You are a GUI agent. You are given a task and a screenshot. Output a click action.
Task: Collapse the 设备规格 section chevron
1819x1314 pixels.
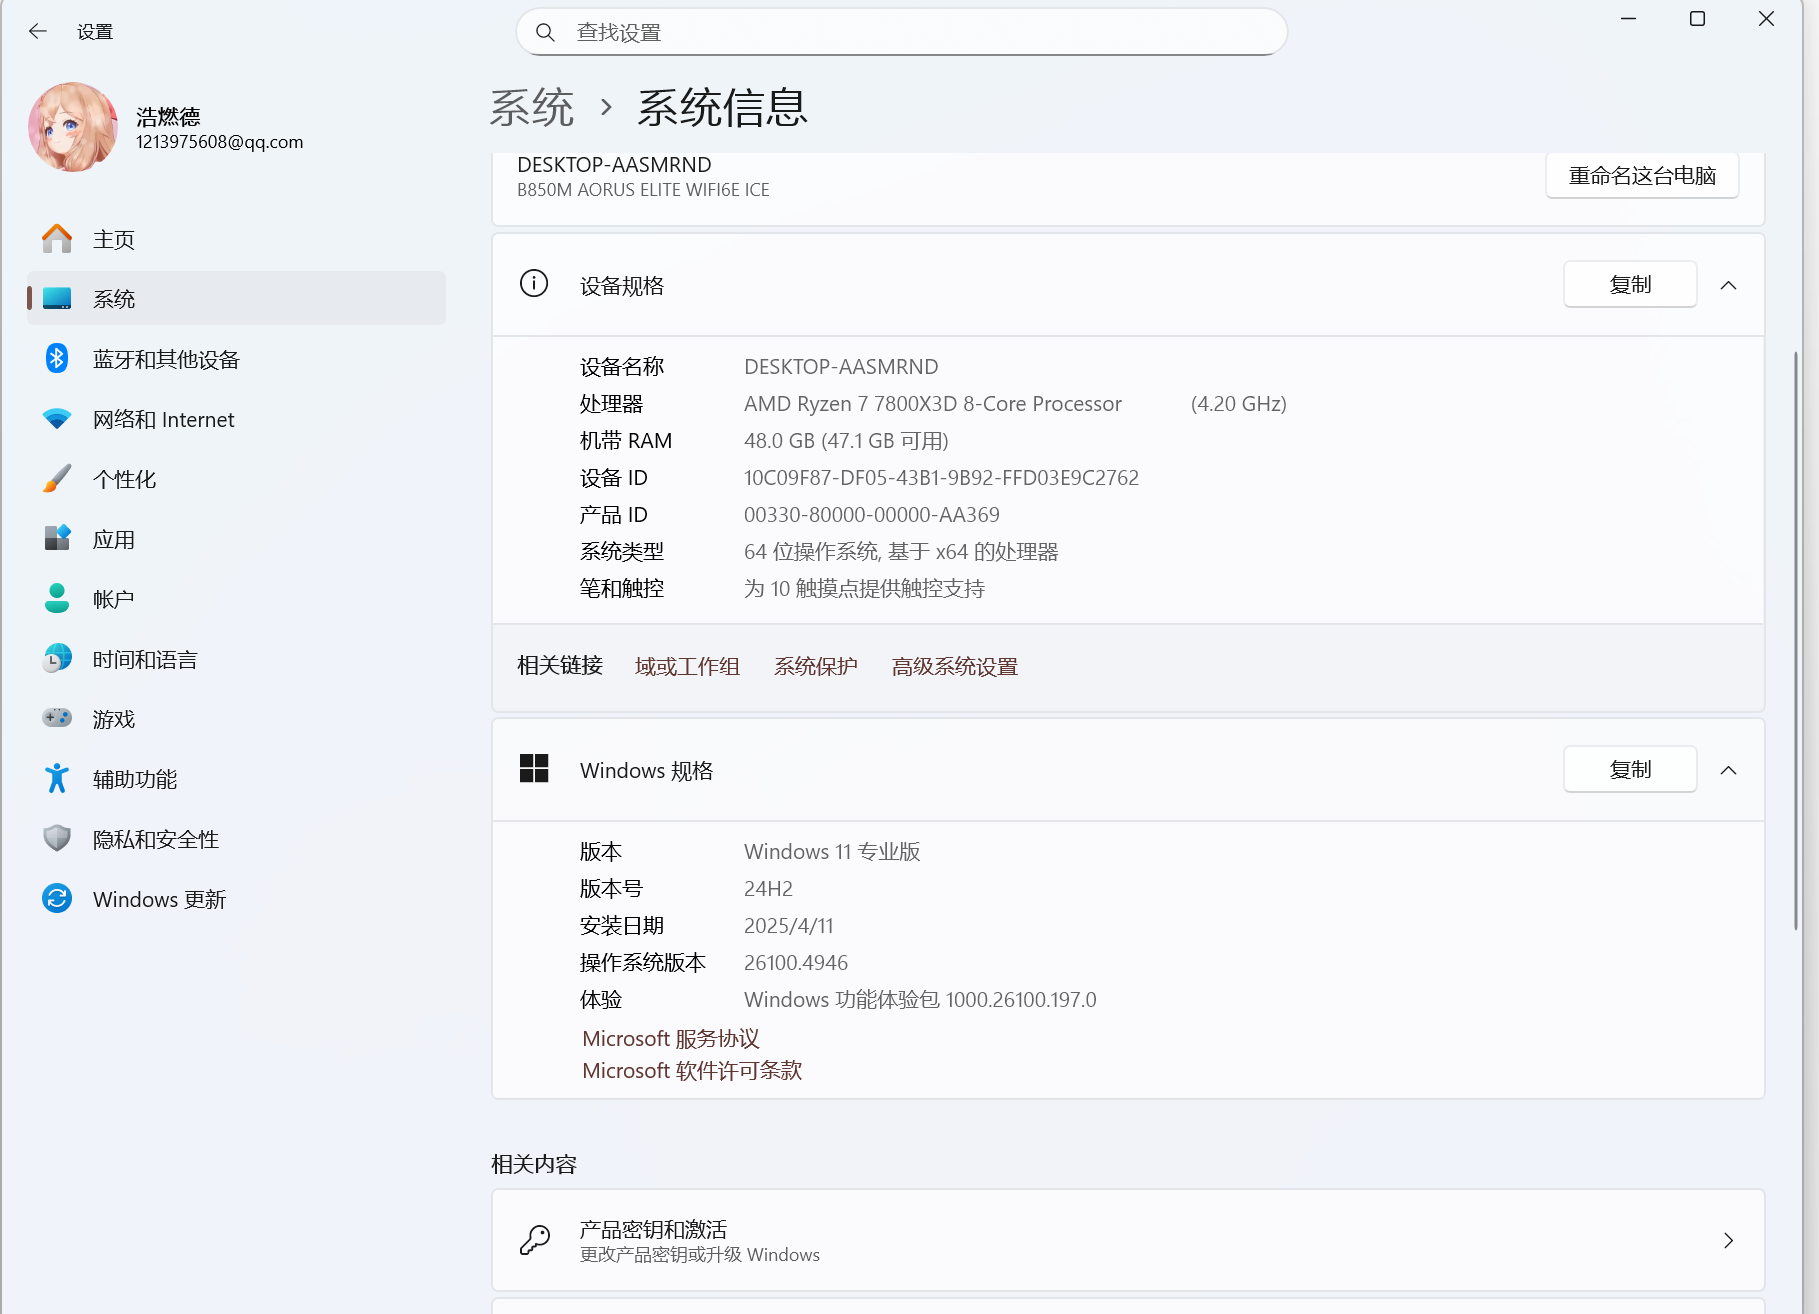click(x=1728, y=285)
